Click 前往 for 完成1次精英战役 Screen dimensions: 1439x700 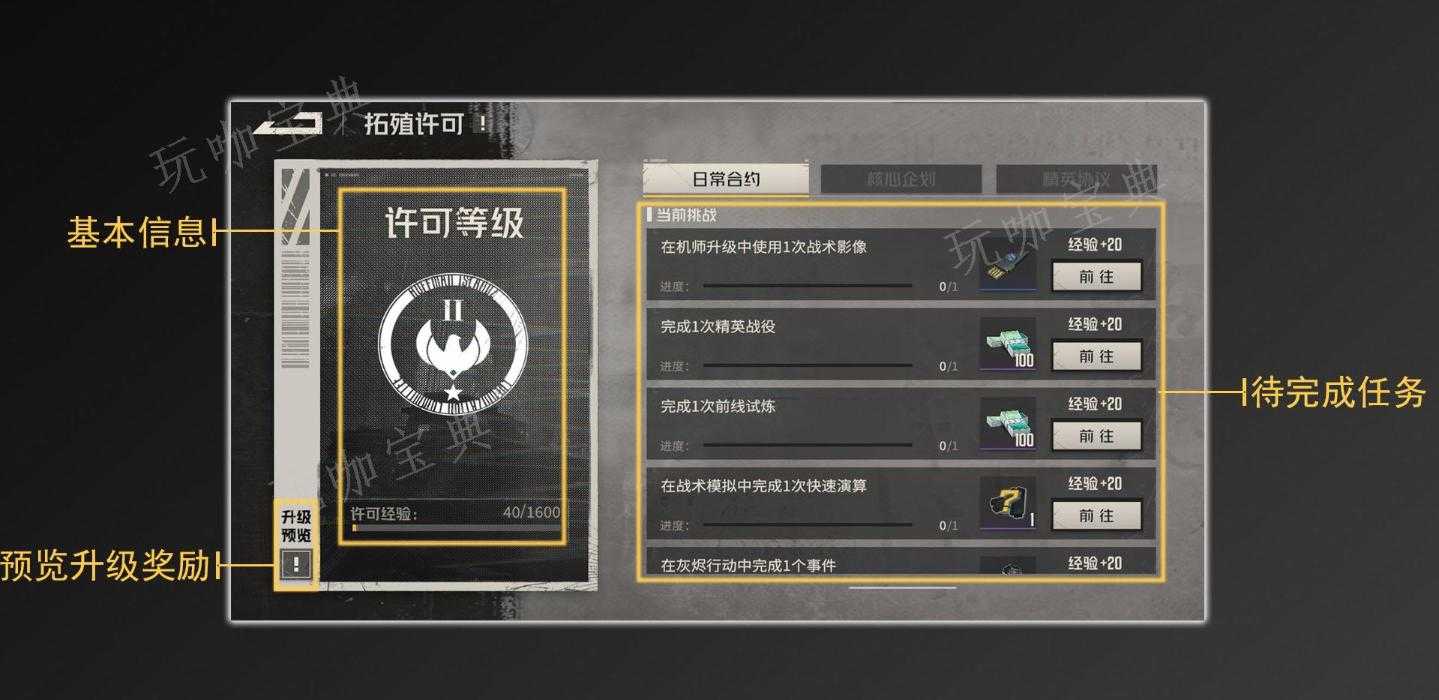pos(1096,356)
